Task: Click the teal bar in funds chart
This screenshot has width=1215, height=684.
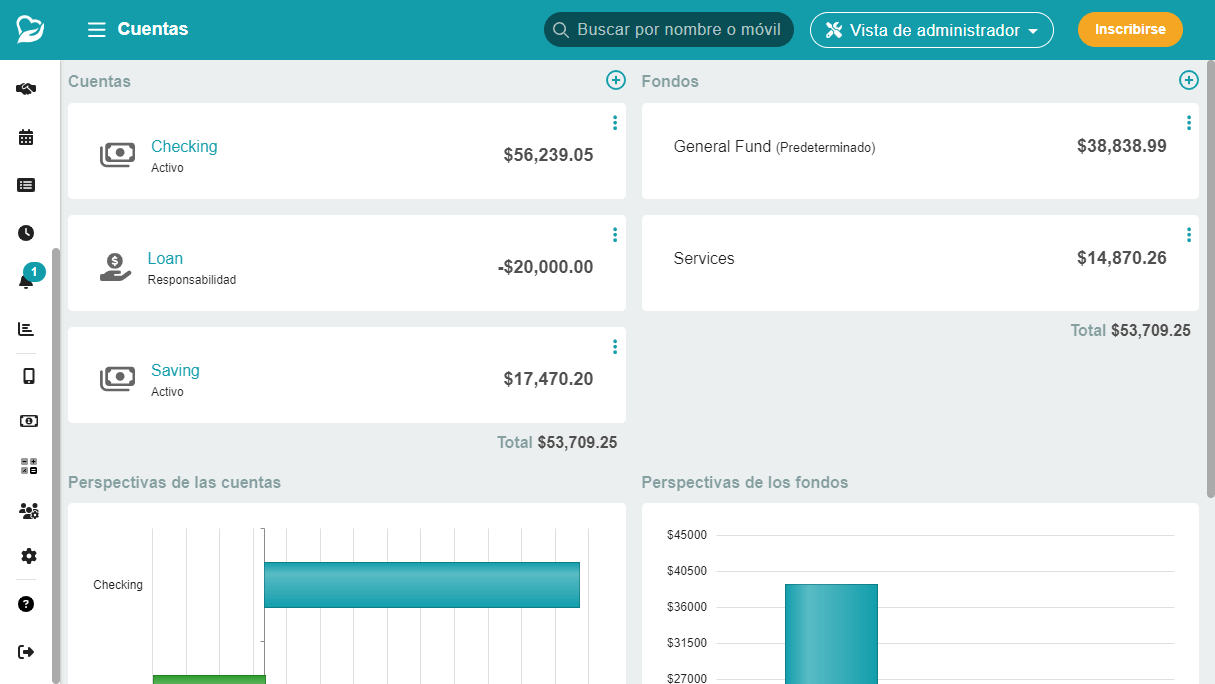Action: [x=831, y=634]
